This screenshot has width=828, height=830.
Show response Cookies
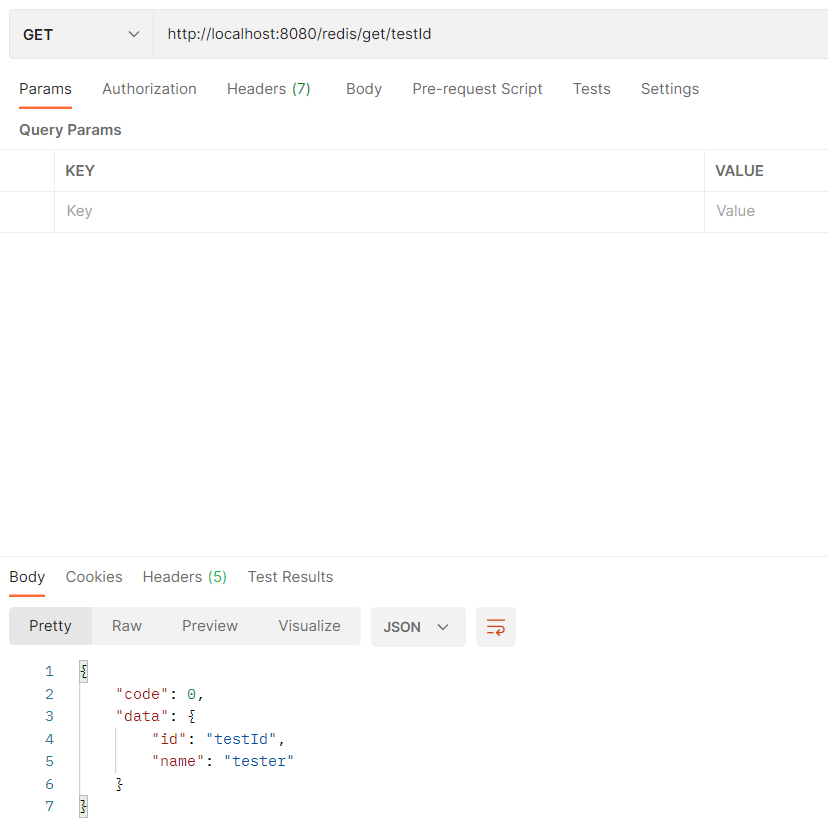(x=93, y=577)
